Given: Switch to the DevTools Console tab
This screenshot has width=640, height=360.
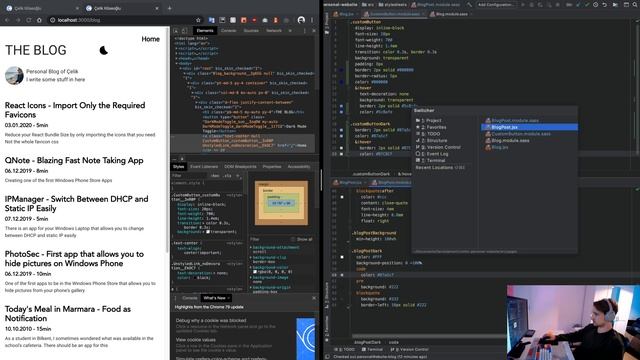Looking at the screenshot, I should (229, 31).
